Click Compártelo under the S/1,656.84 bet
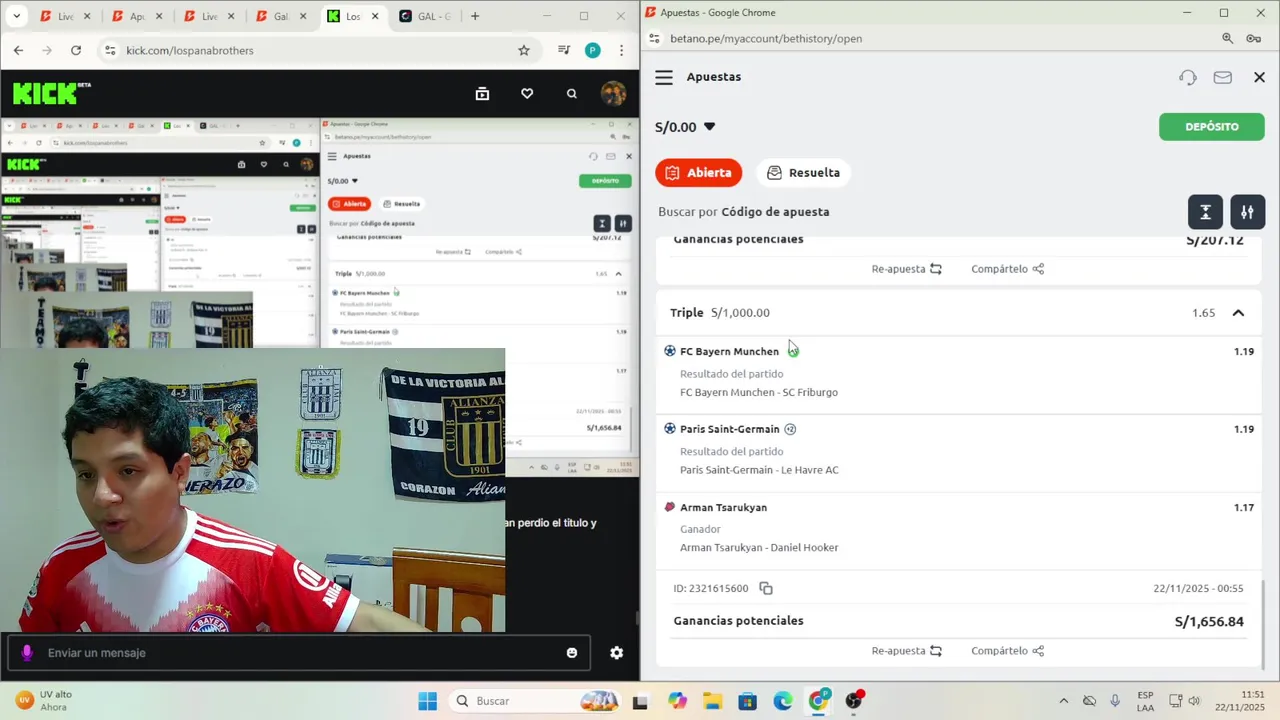The height and width of the screenshot is (720, 1280). (x=1007, y=651)
